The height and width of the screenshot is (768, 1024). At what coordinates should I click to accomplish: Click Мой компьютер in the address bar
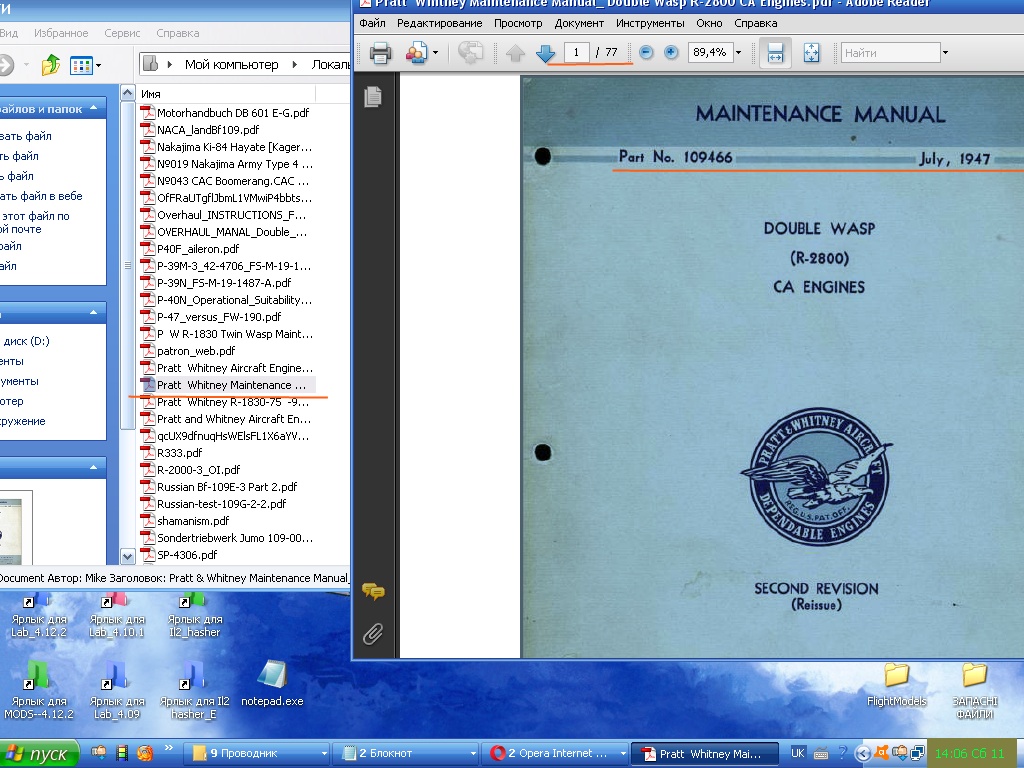pos(231,65)
